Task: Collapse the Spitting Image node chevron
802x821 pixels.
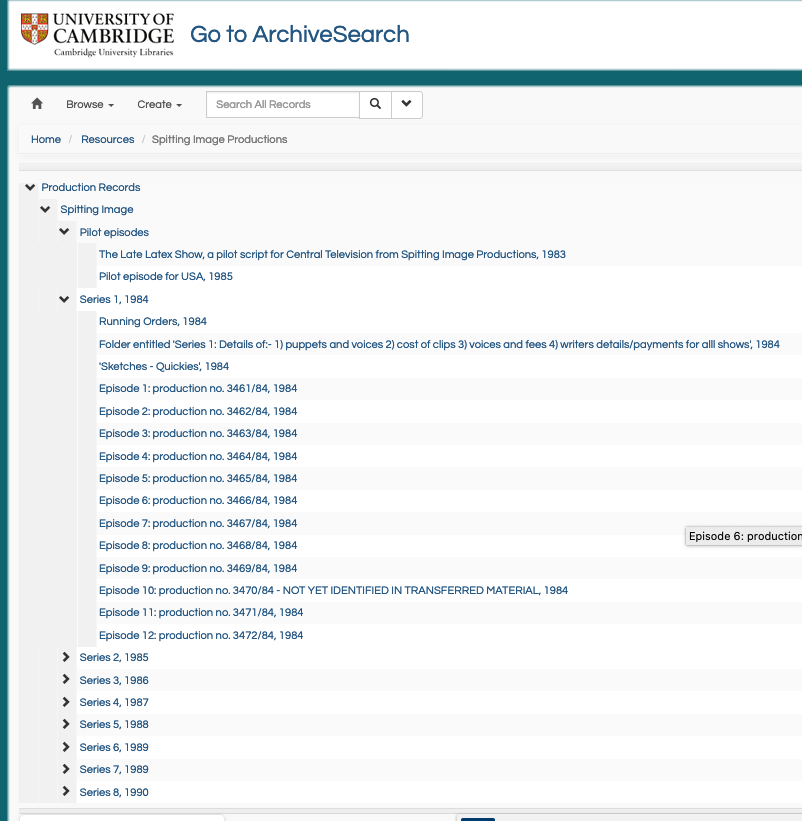Action: click(x=46, y=209)
